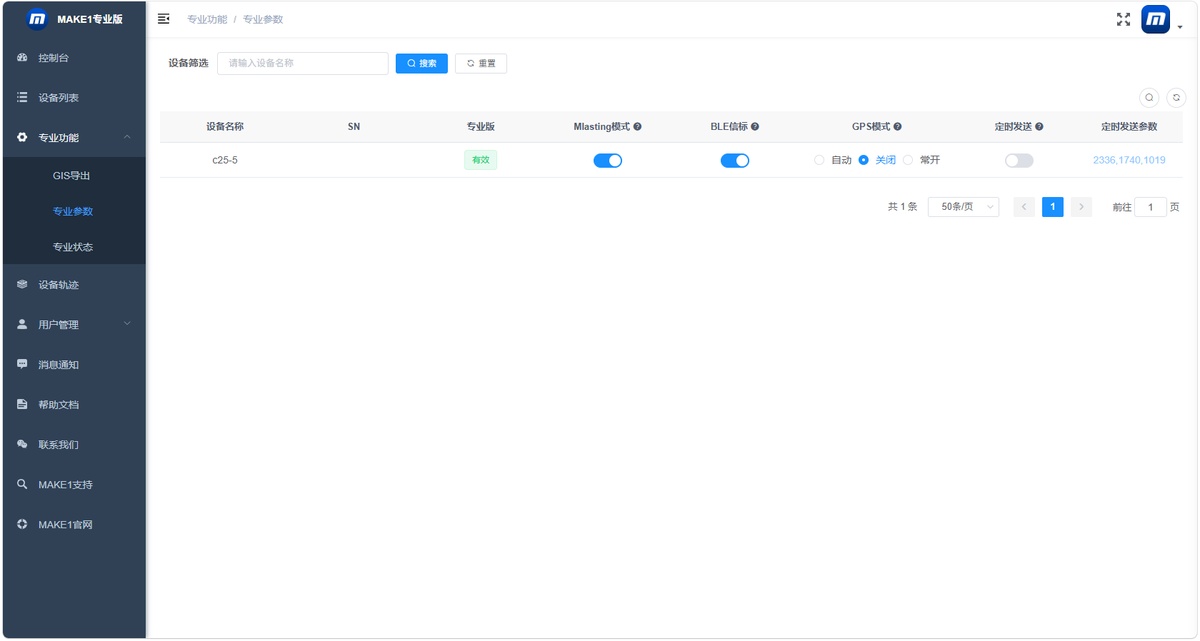This screenshot has height=641, width=1200.
Task: Click device name cell c25-5
Action: click(x=225, y=160)
